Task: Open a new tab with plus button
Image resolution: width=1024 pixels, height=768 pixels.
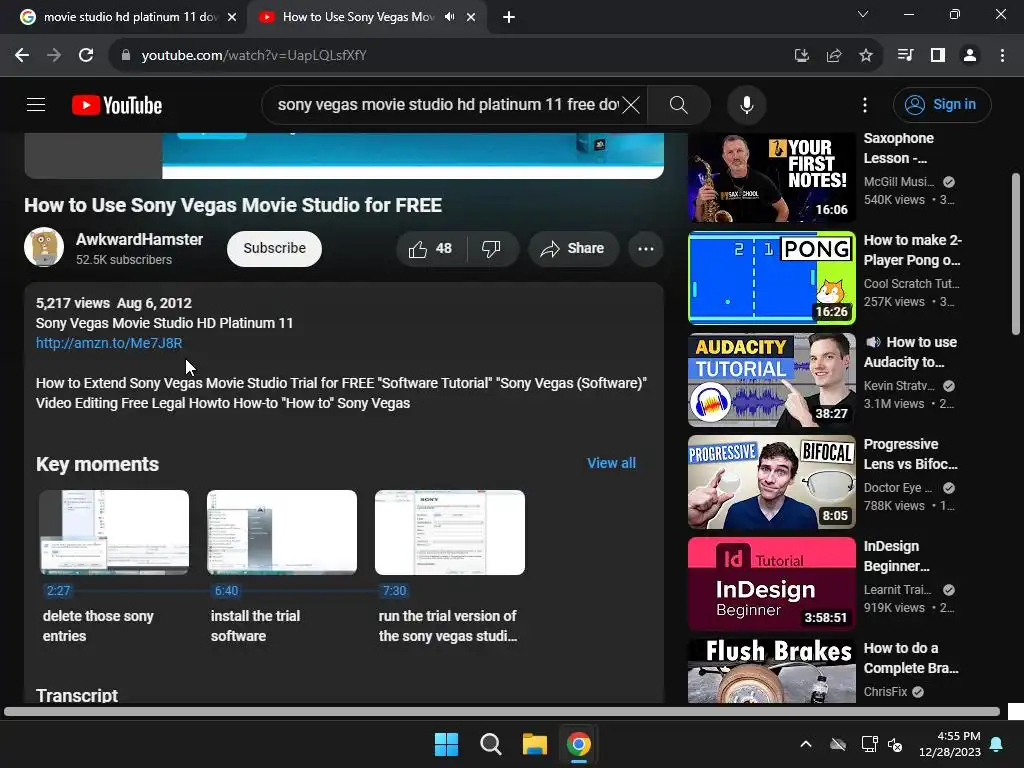Action: pos(509,17)
